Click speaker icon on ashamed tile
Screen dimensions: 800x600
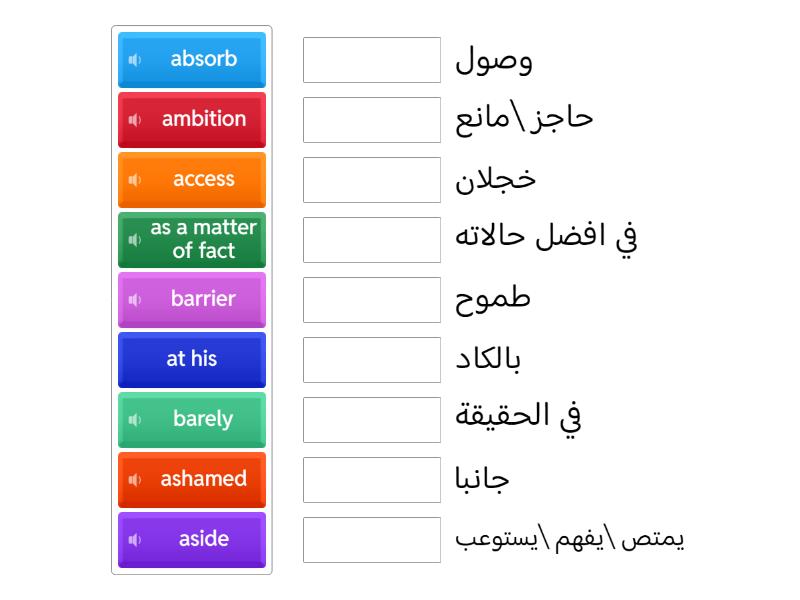coord(135,480)
